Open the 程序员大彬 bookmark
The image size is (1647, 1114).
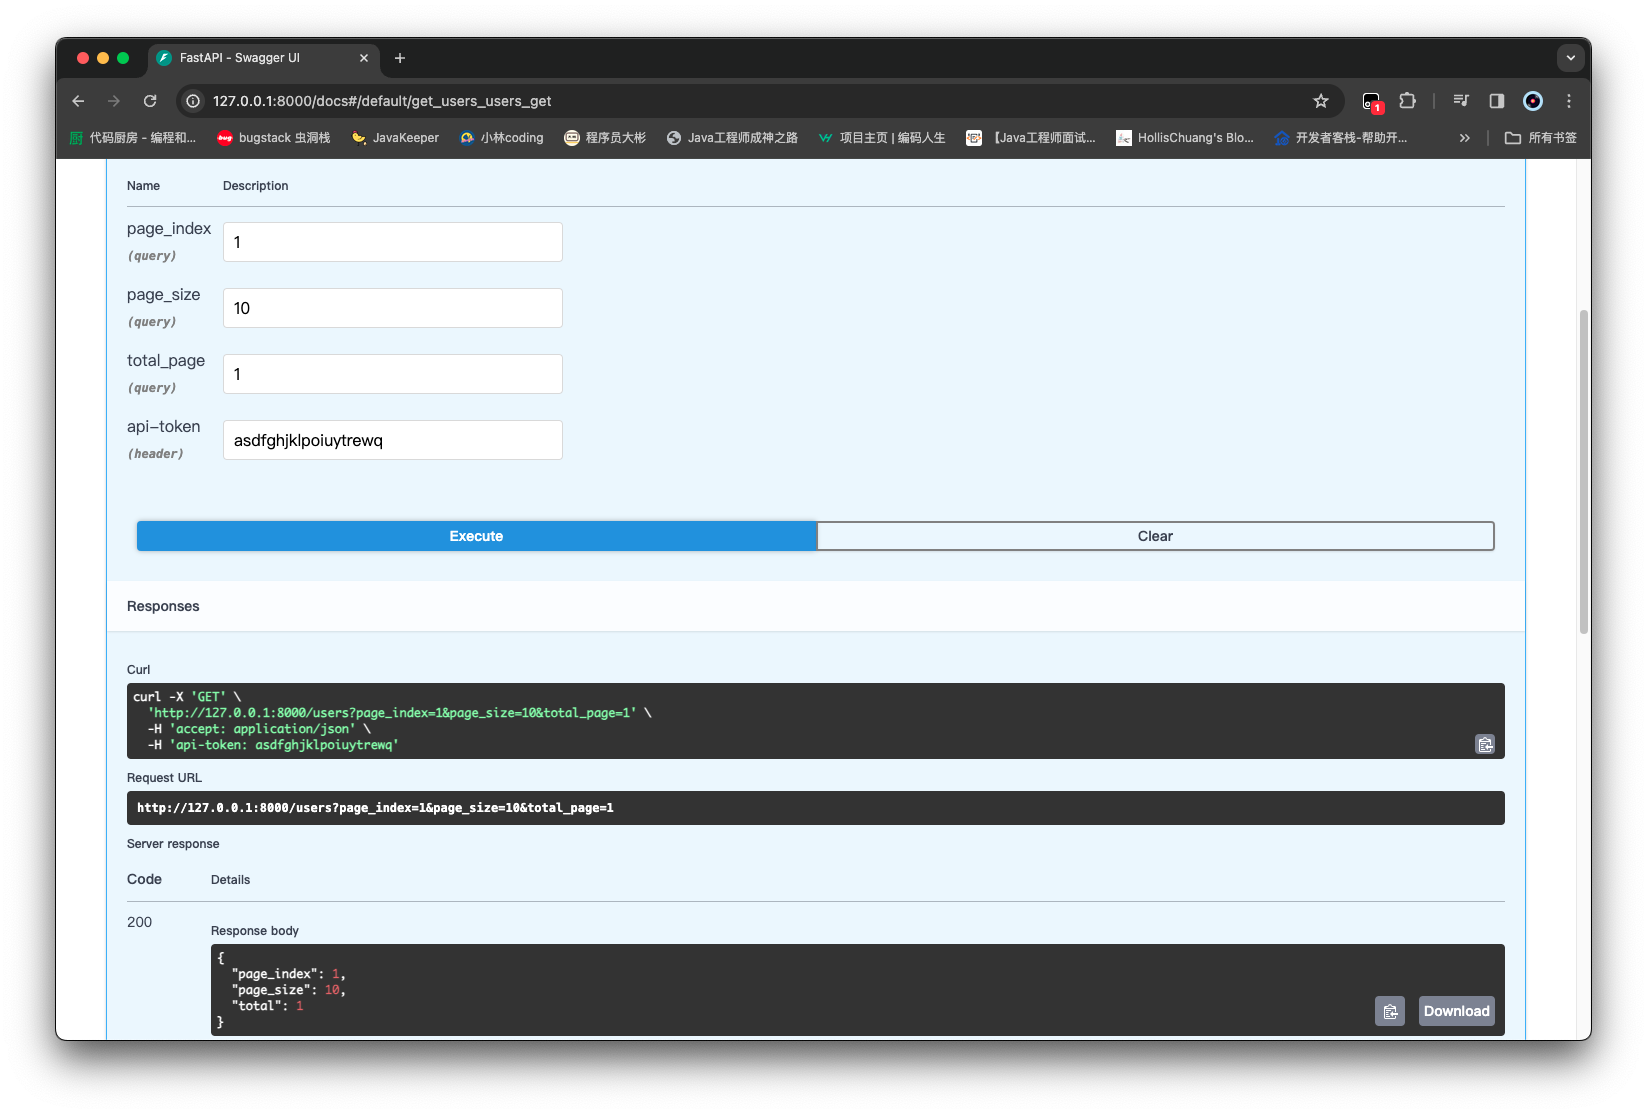pyautogui.click(x=605, y=138)
